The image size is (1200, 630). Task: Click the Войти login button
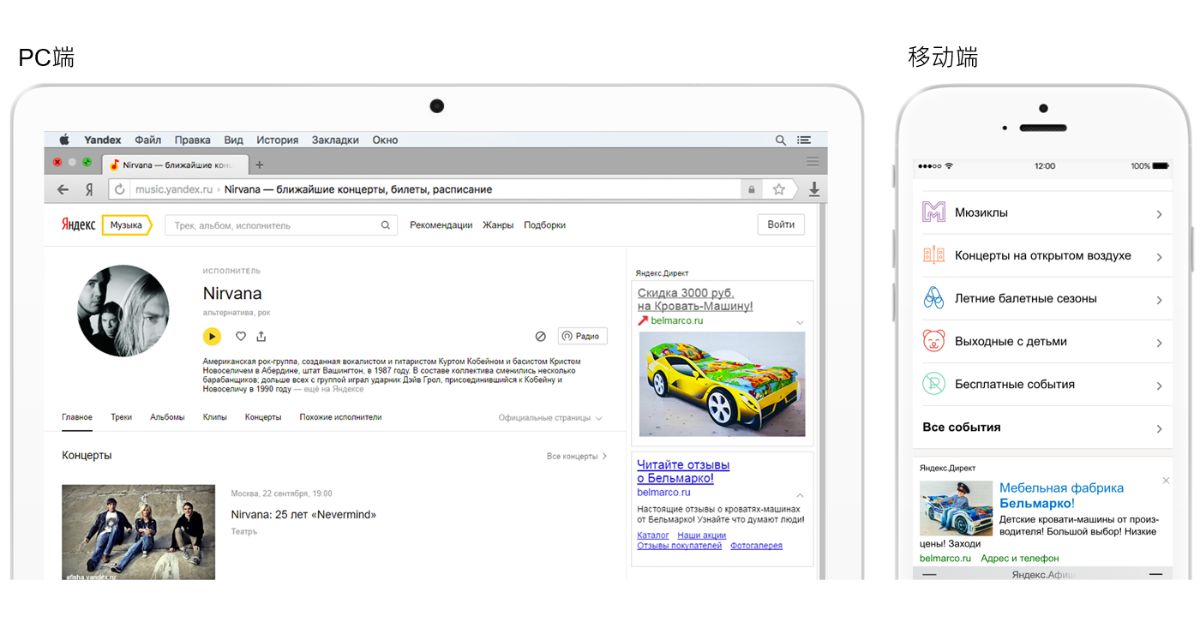tap(781, 225)
